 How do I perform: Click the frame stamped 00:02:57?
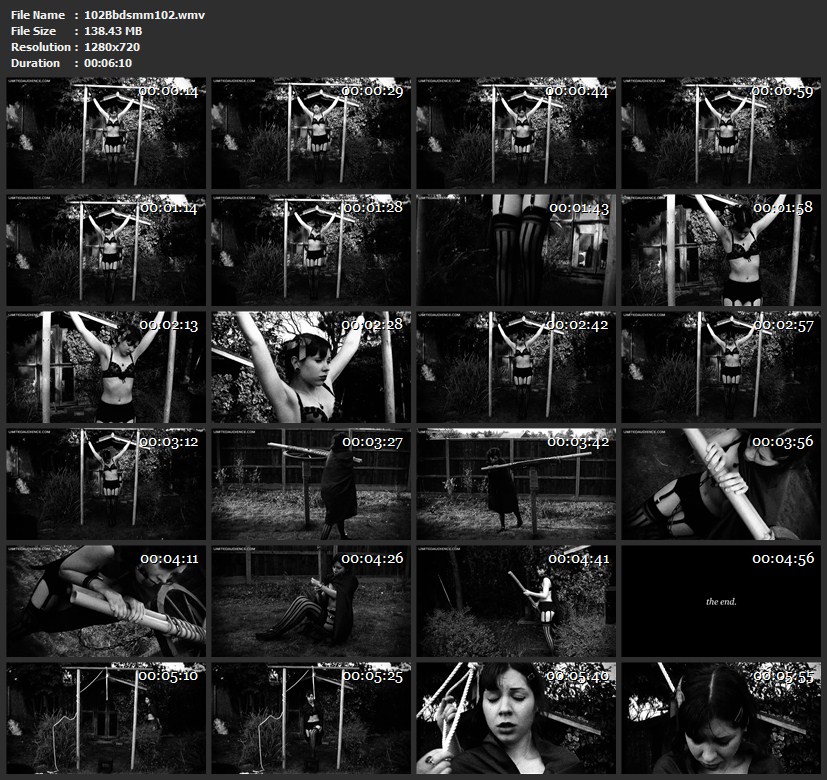point(721,367)
